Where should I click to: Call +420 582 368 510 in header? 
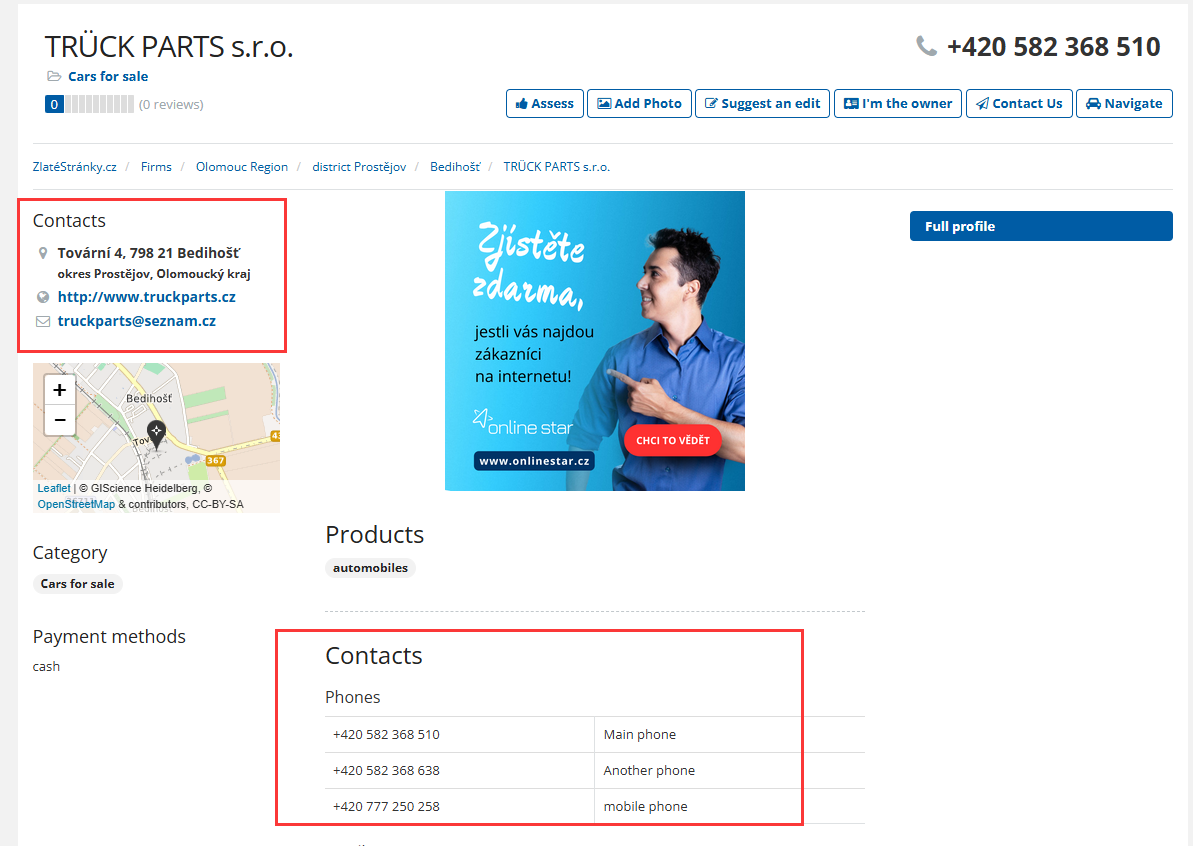coord(1053,46)
